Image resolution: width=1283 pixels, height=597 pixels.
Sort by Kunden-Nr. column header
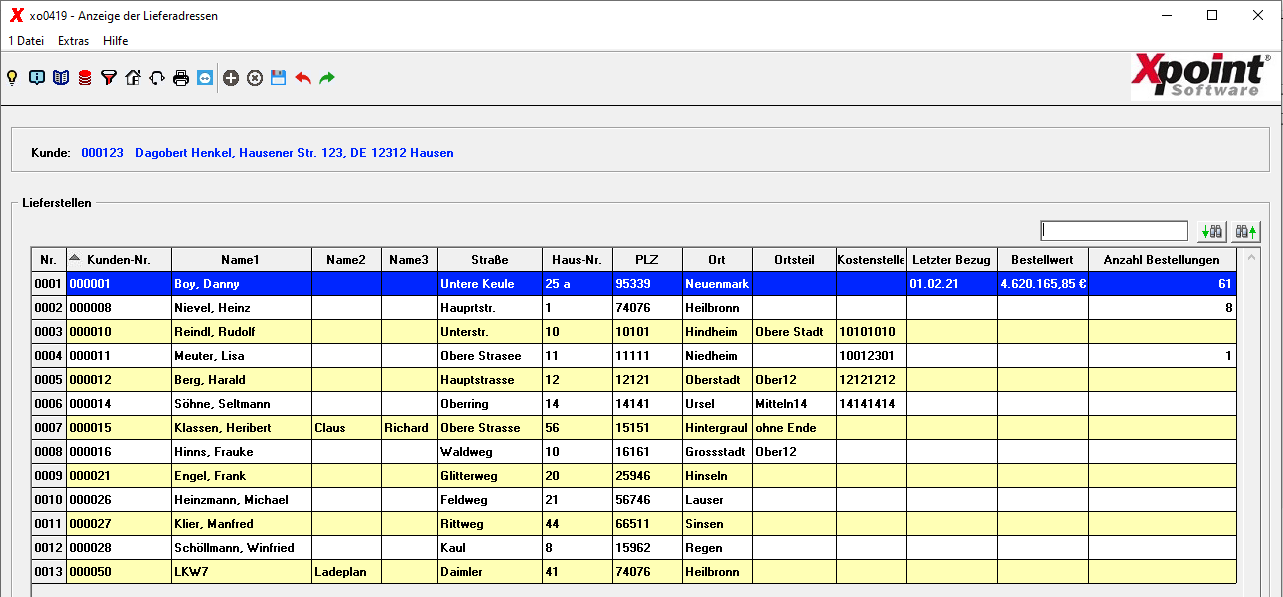(x=119, y=260)
